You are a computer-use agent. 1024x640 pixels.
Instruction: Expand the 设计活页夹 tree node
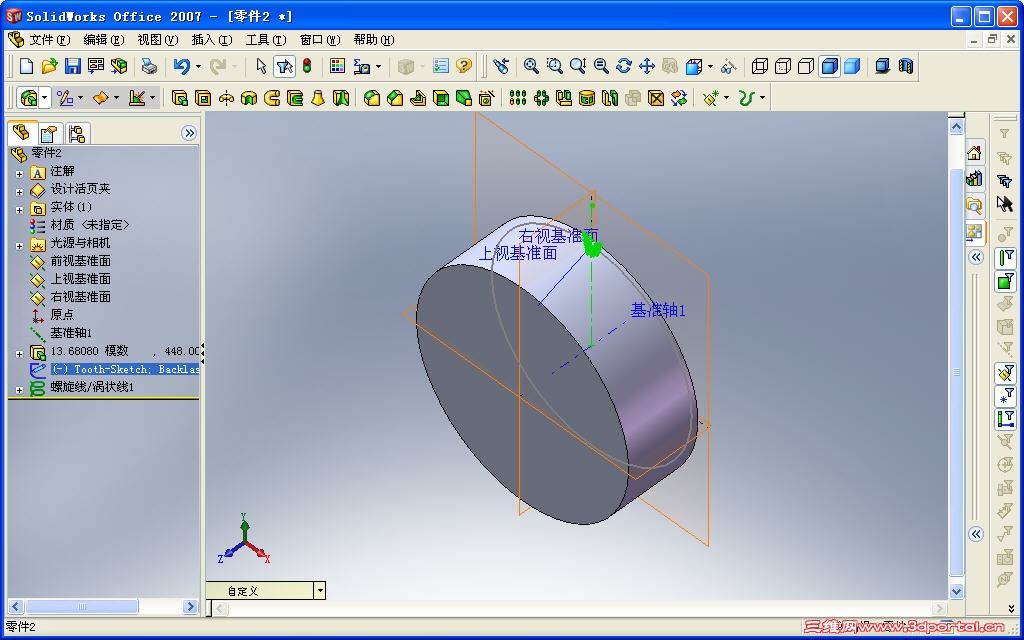coord(20,192)
